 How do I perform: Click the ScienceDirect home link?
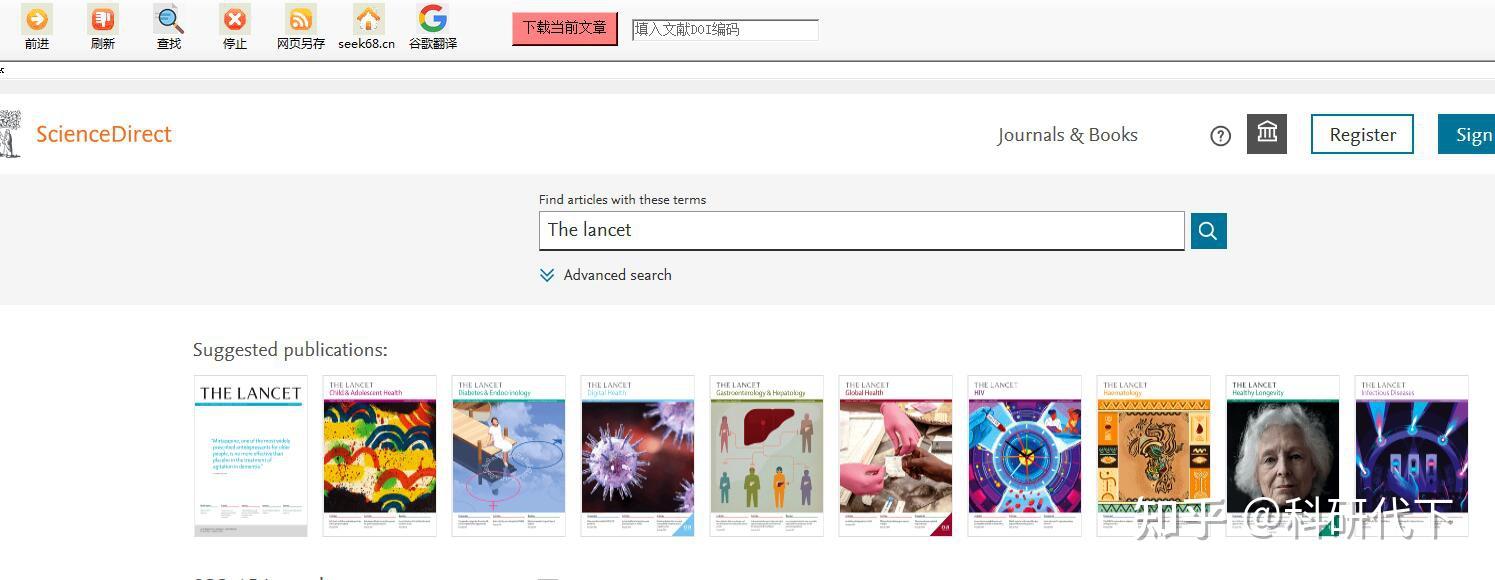(x=103, y=134)
